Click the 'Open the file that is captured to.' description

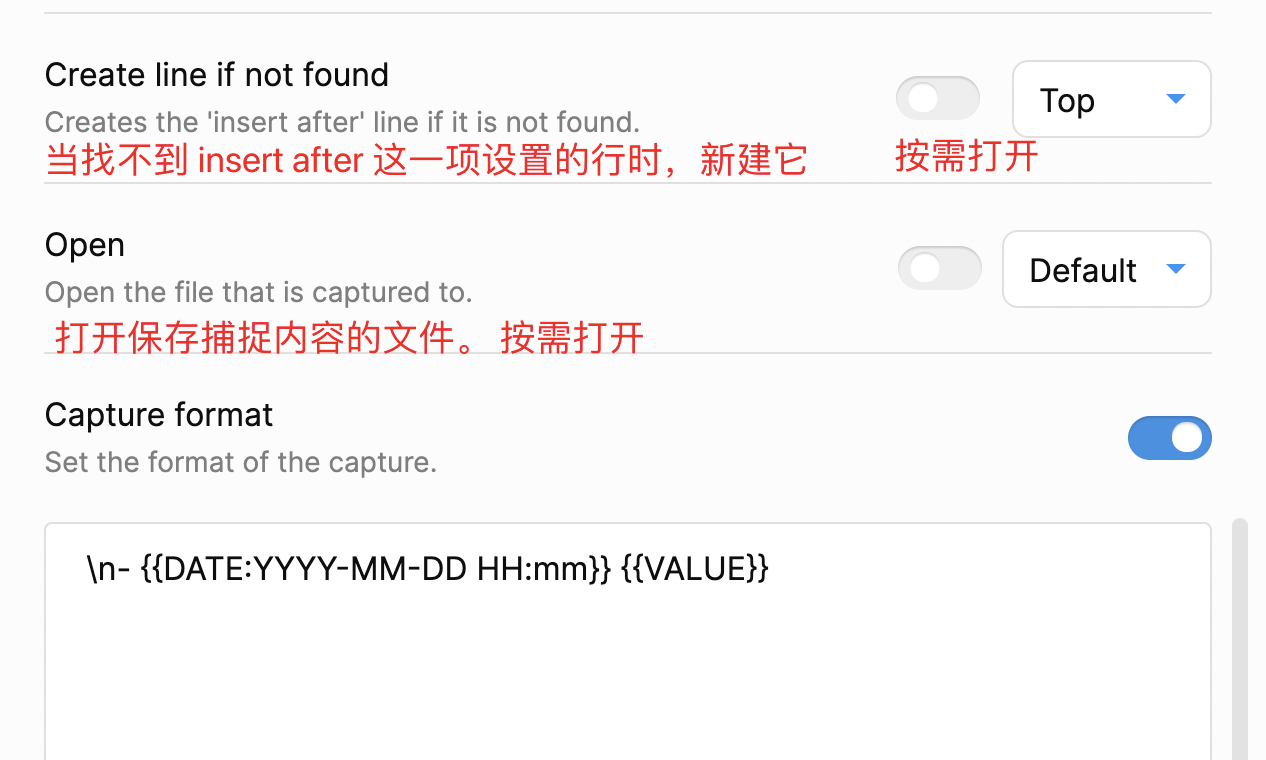pos(259,292)
